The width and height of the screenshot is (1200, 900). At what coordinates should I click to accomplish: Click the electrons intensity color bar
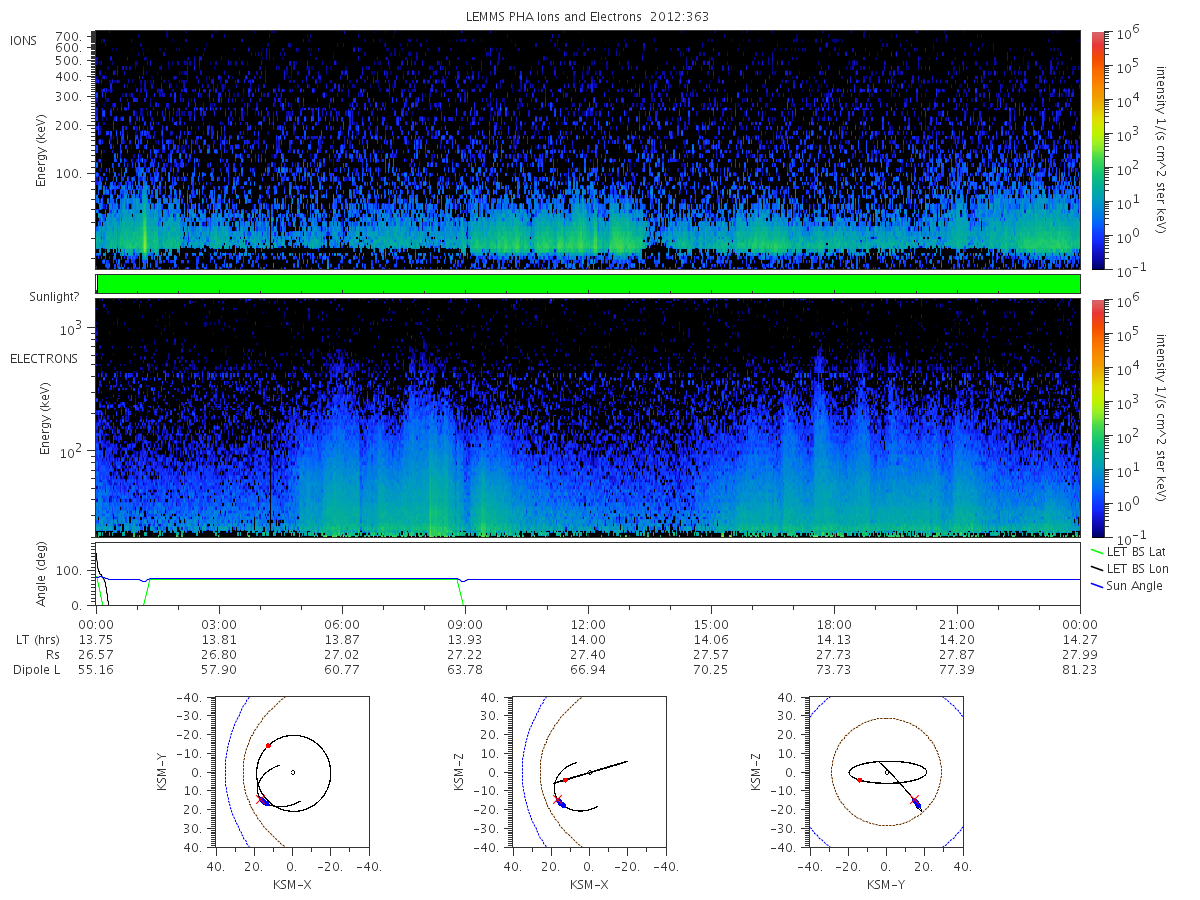coord(1097,417)
